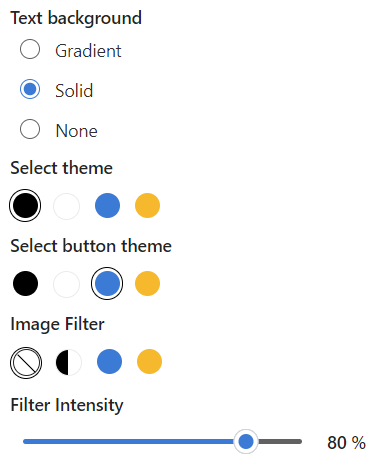Image resolution: width=377 pixels, height=461 pixels.
Task: Choose the black-and-white half-circle image filter
Action: point(69,362)
